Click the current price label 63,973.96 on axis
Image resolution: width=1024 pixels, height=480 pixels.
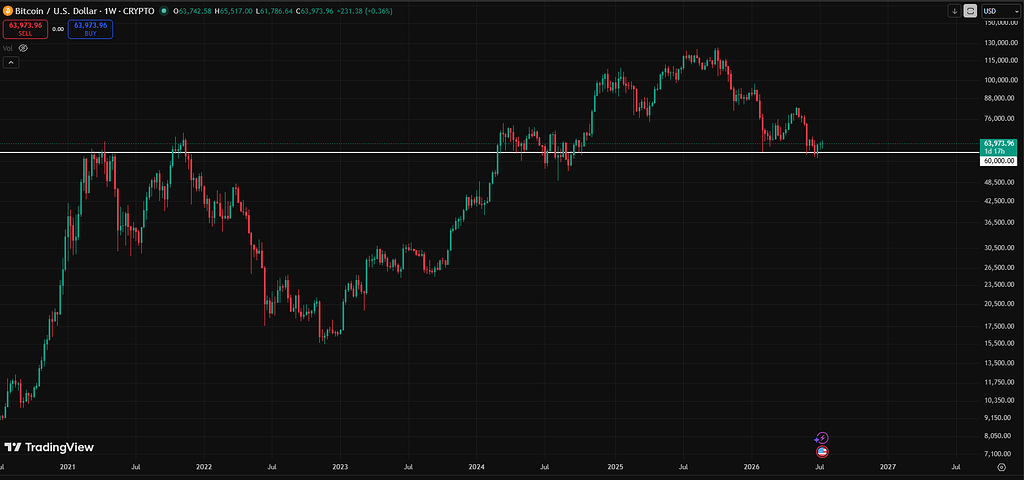coord(998,143)
